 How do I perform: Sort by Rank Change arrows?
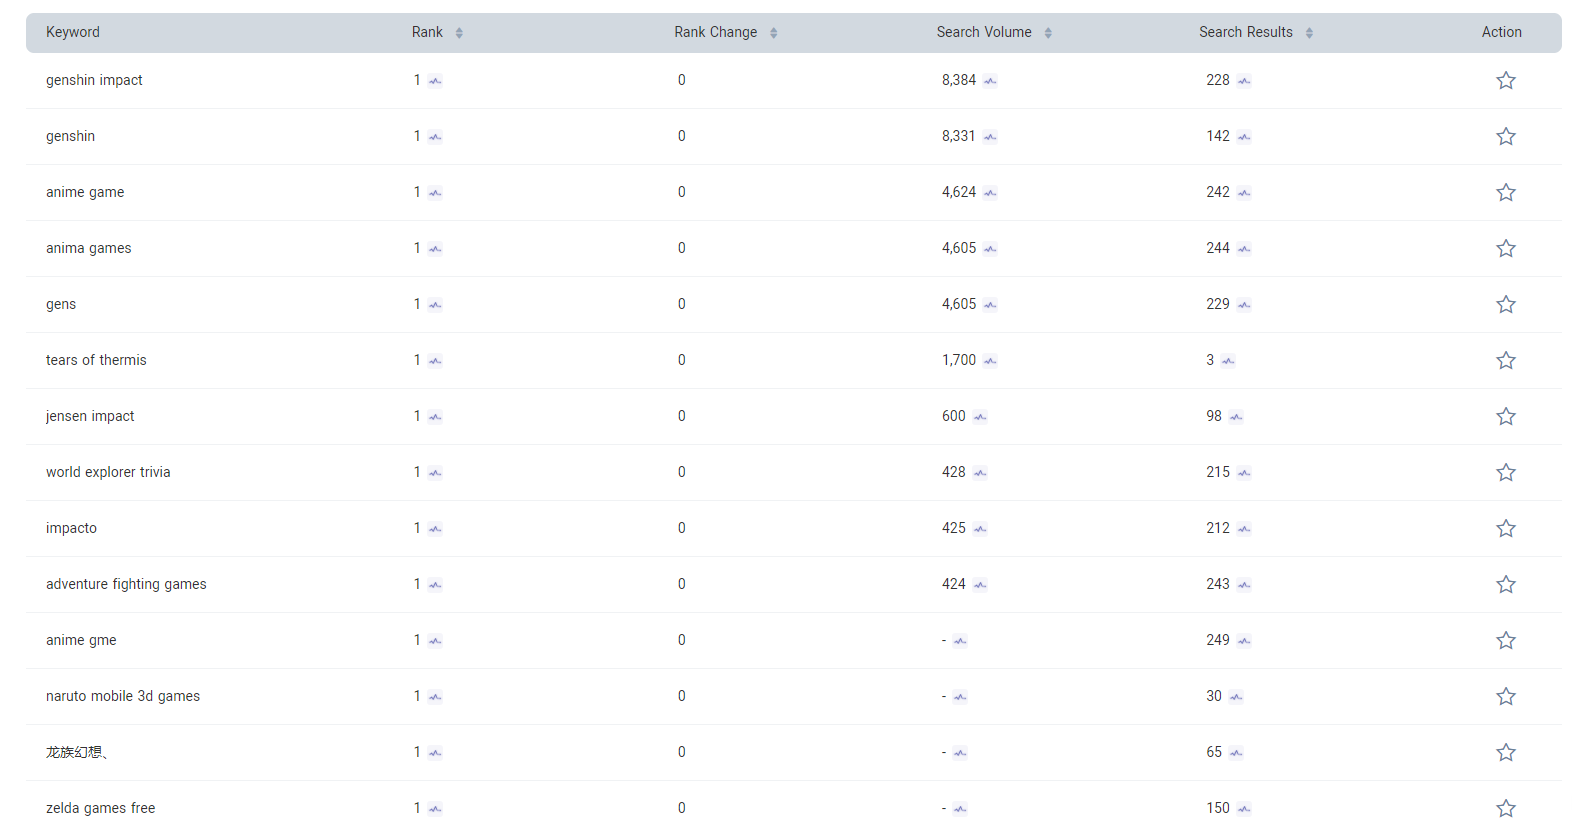click(x=773, y=33)
